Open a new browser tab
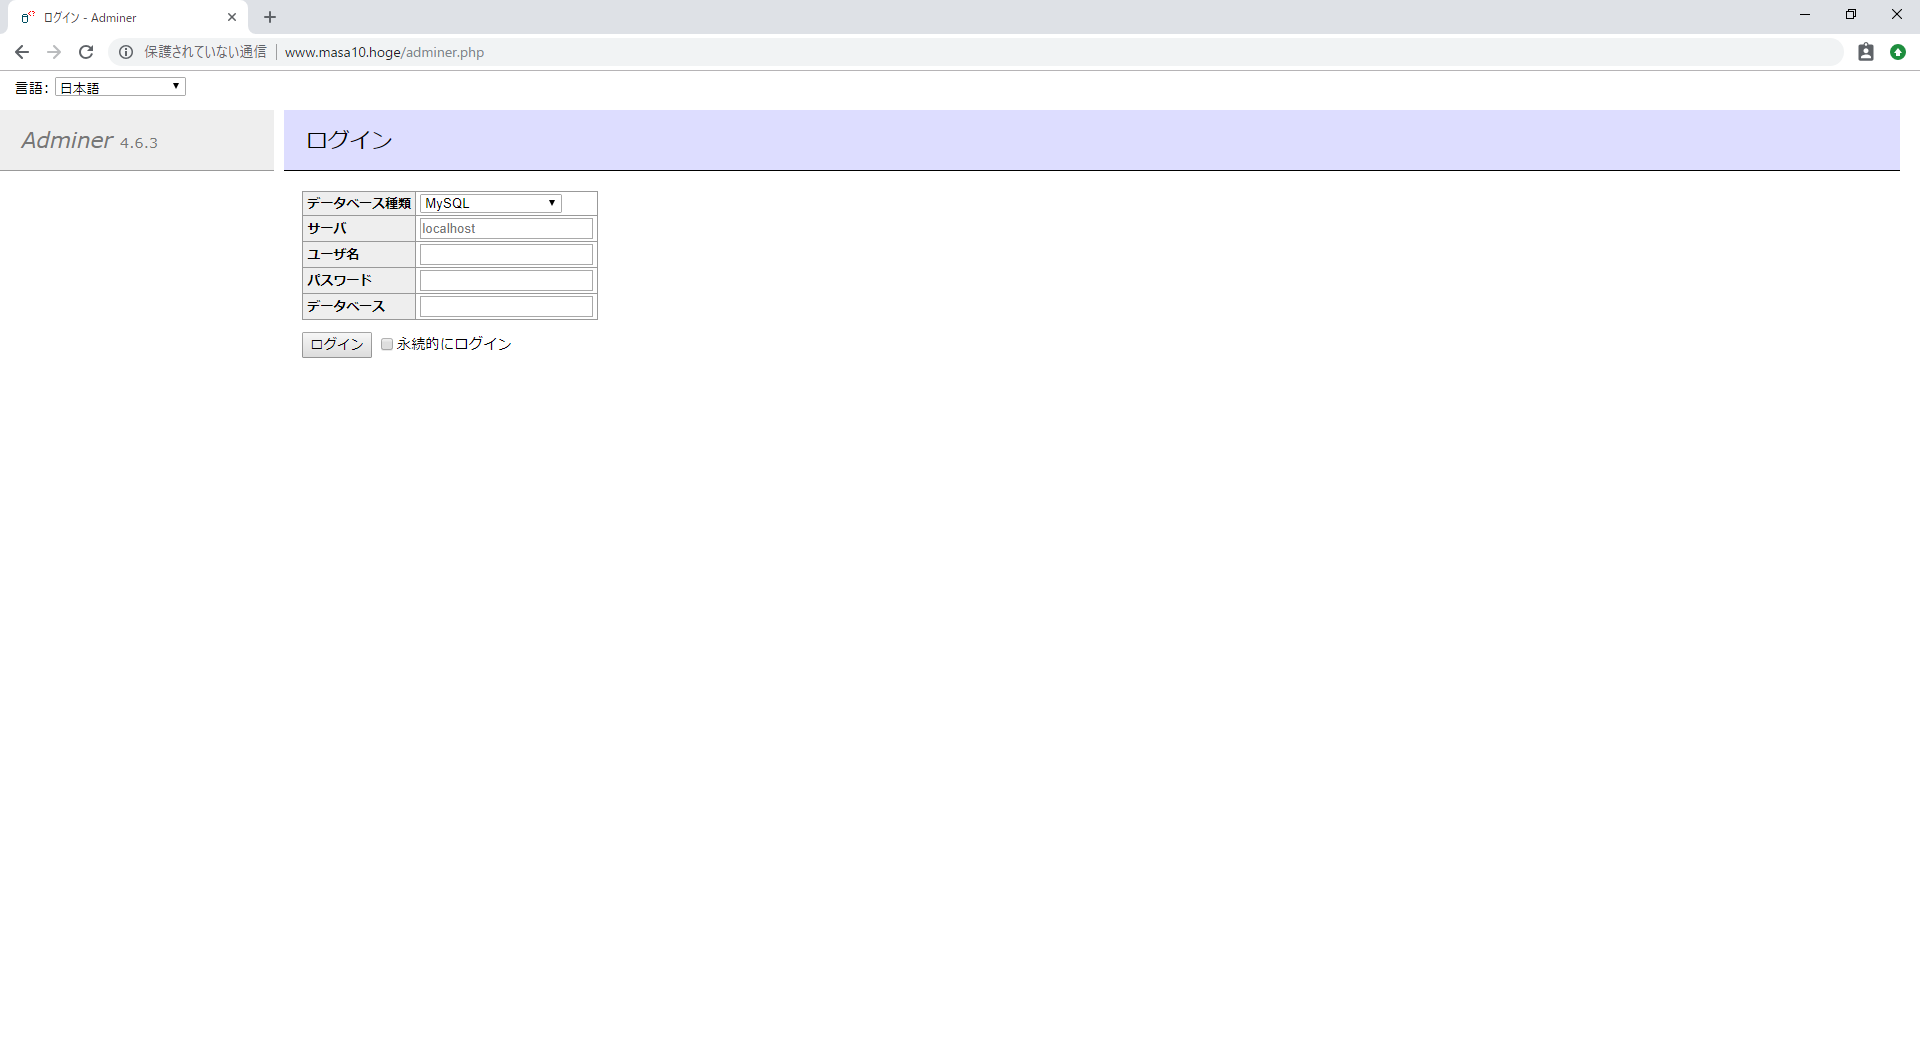The image size is (1920, 1050). click(x=270, y=17)
